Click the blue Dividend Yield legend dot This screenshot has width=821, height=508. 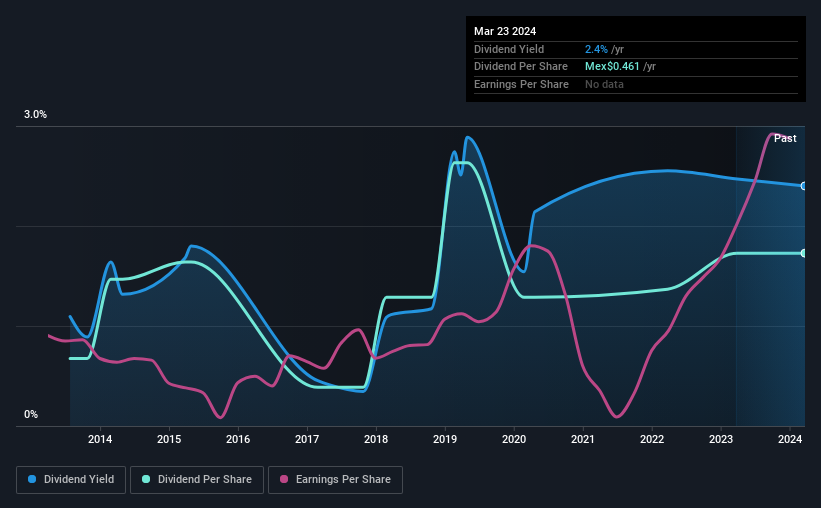click(x=32, y=479)
